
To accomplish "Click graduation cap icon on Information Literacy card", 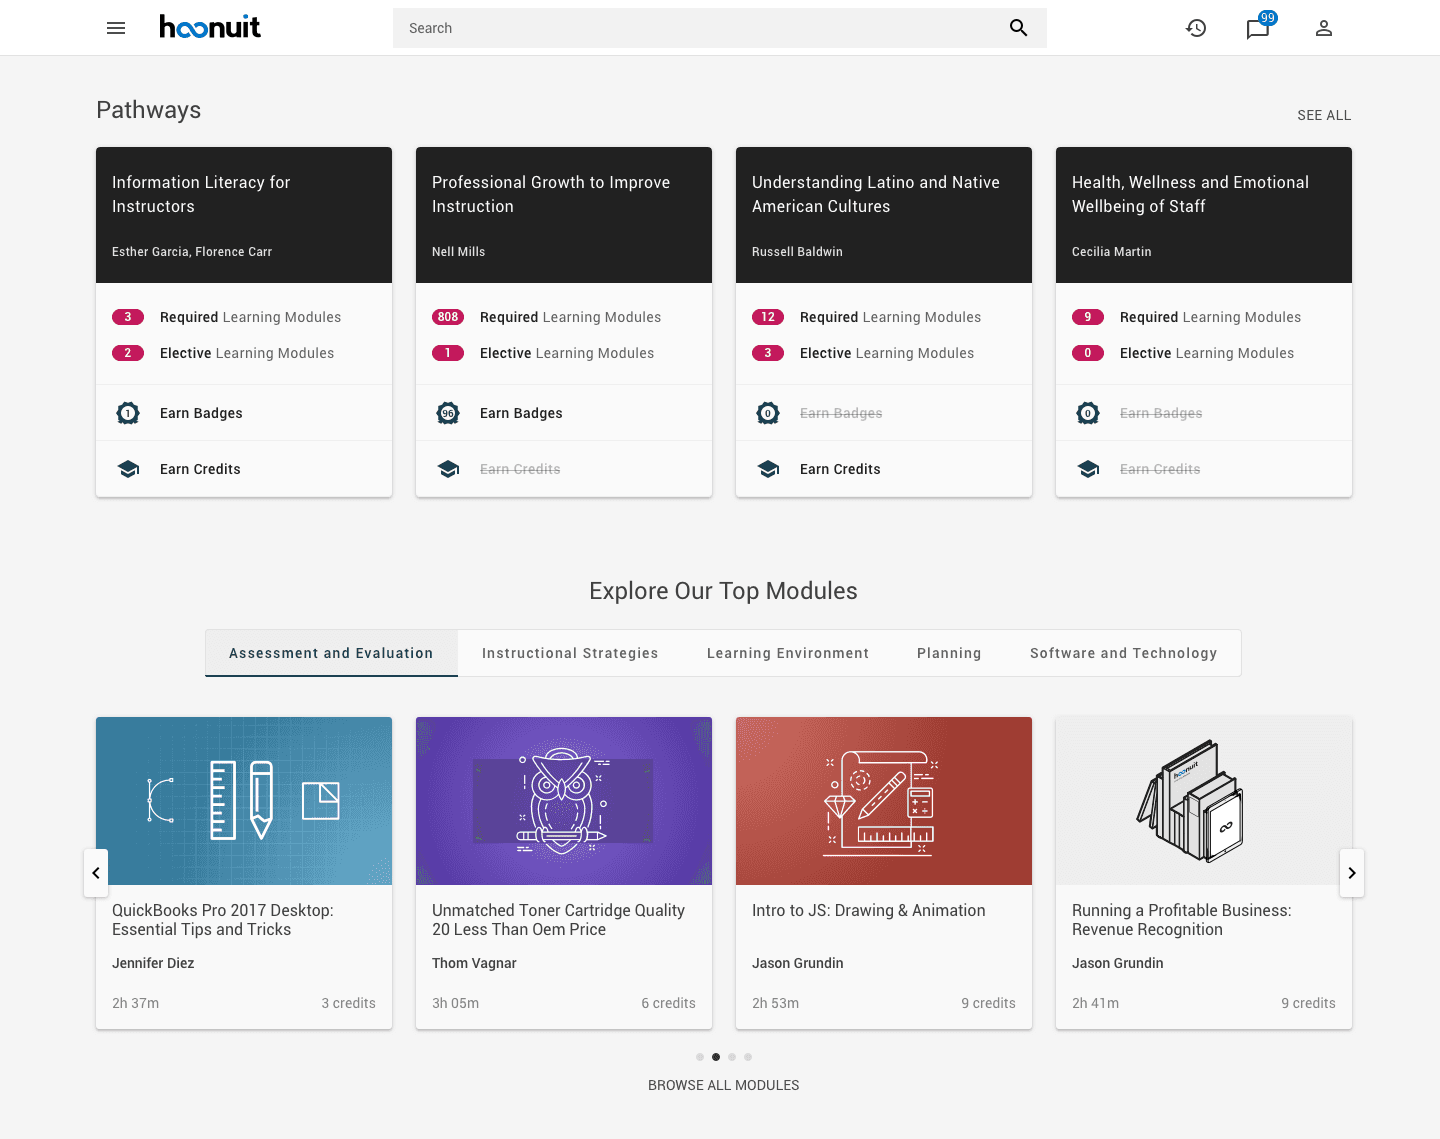I will pos(128,469).
